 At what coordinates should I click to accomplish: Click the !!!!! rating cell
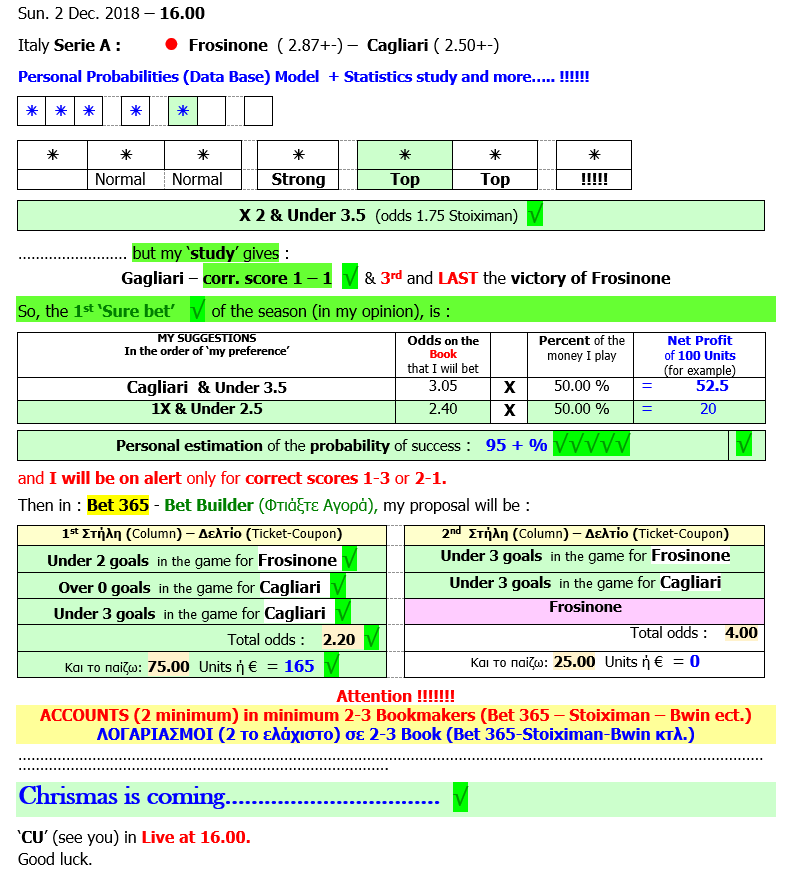[594, 179]
